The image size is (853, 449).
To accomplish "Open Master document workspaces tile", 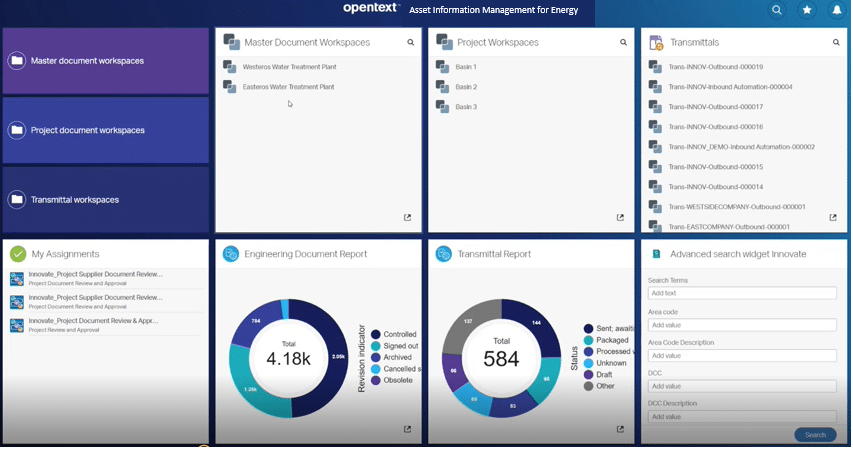I will (106, 61).
